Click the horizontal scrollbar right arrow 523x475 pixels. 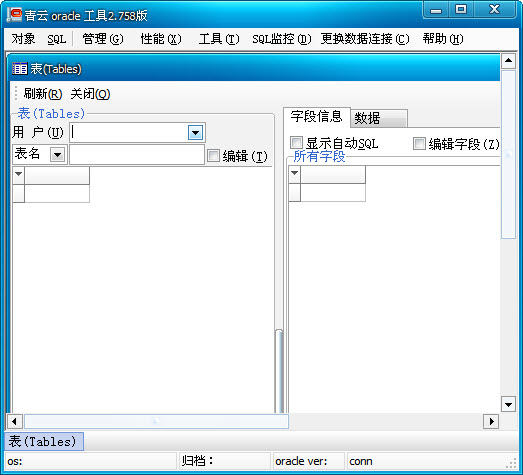[x=491, y=421]
